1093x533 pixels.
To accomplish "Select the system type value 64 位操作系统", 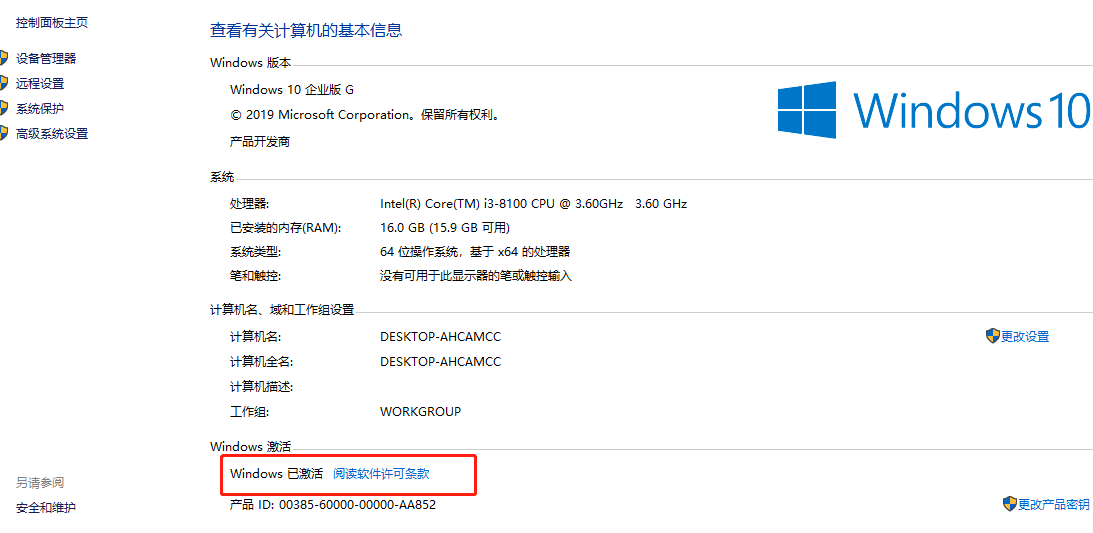I will click(475, 252).
